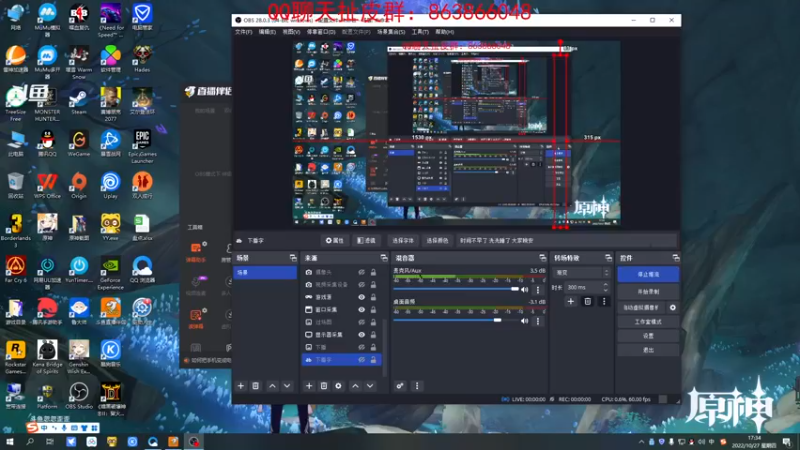Add a new scene with plus button
Viewport: 800px width, 450px height.
241,386
